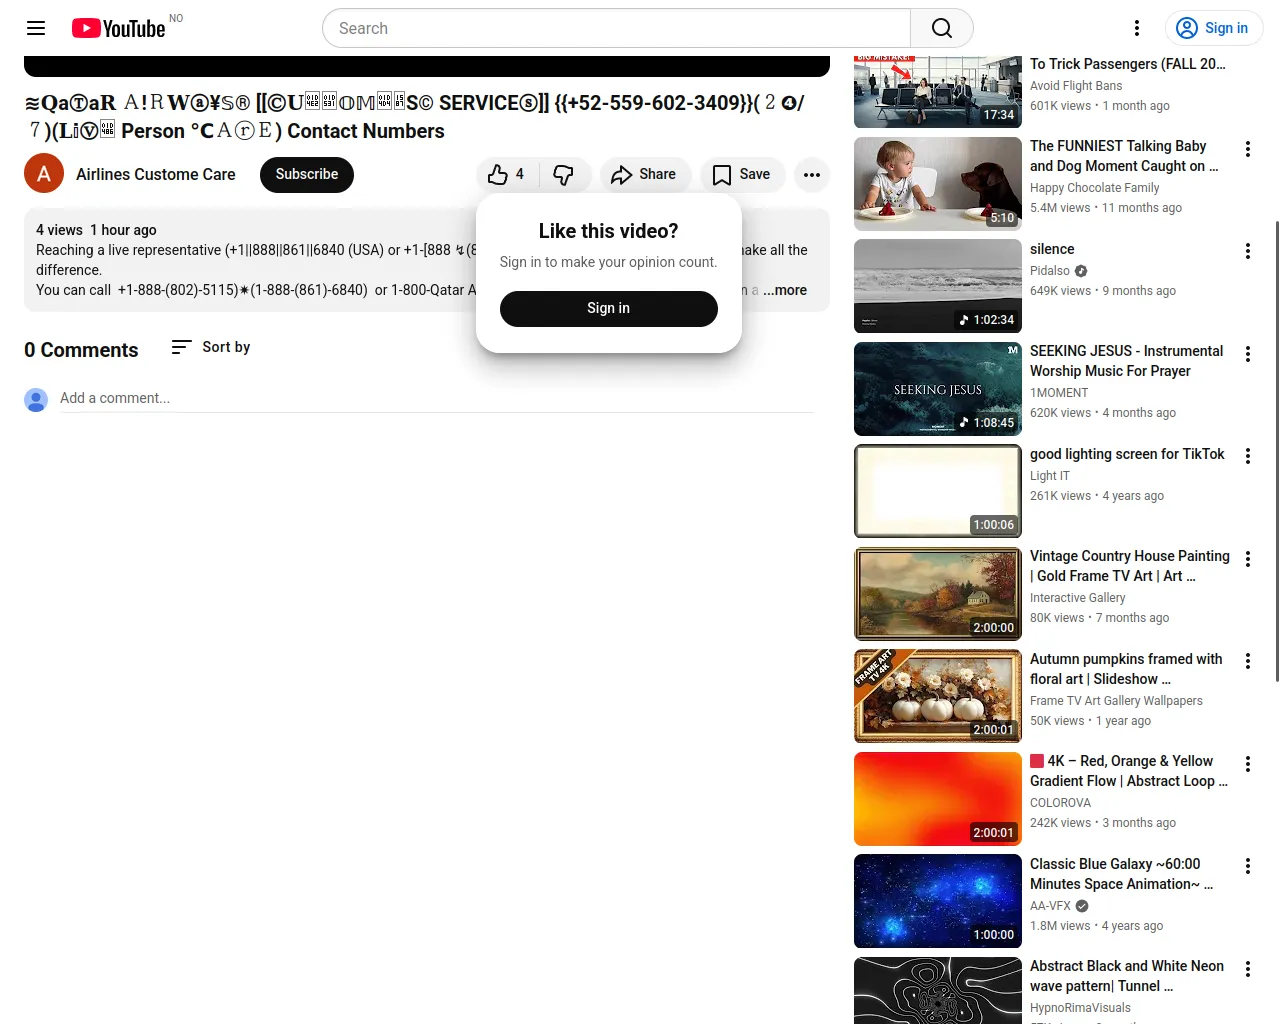1280x1024 pixels.
Task: Open the Airlines Custome Care channel avatar
Action: pos(44,175)
